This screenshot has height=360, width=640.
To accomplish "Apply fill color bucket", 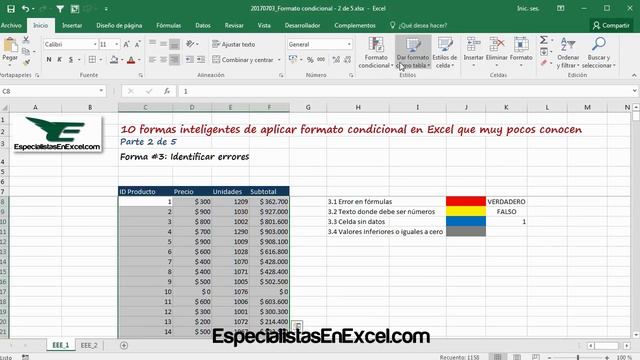I will (x=114, y=60).
